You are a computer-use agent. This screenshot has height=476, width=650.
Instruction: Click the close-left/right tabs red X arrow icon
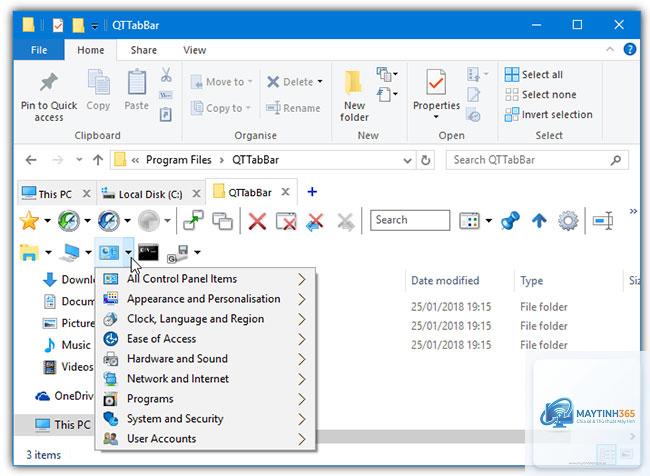click(315, 221)
